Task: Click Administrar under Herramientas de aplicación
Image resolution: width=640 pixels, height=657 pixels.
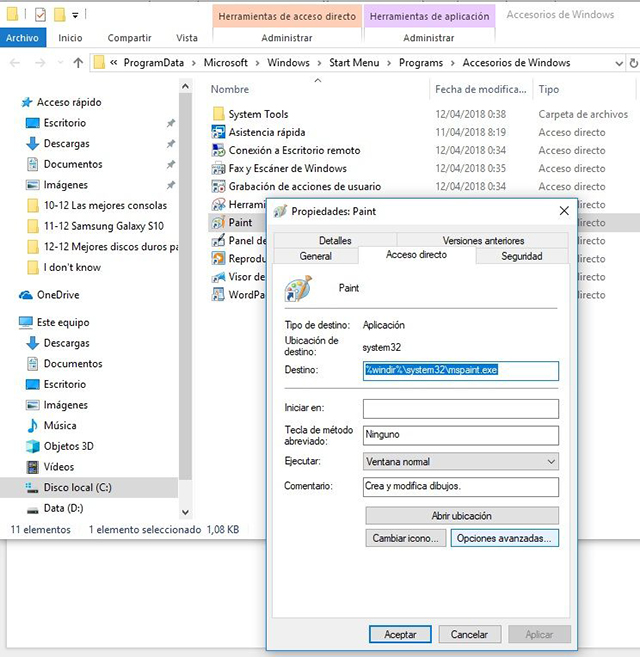Action: [429, 38]
